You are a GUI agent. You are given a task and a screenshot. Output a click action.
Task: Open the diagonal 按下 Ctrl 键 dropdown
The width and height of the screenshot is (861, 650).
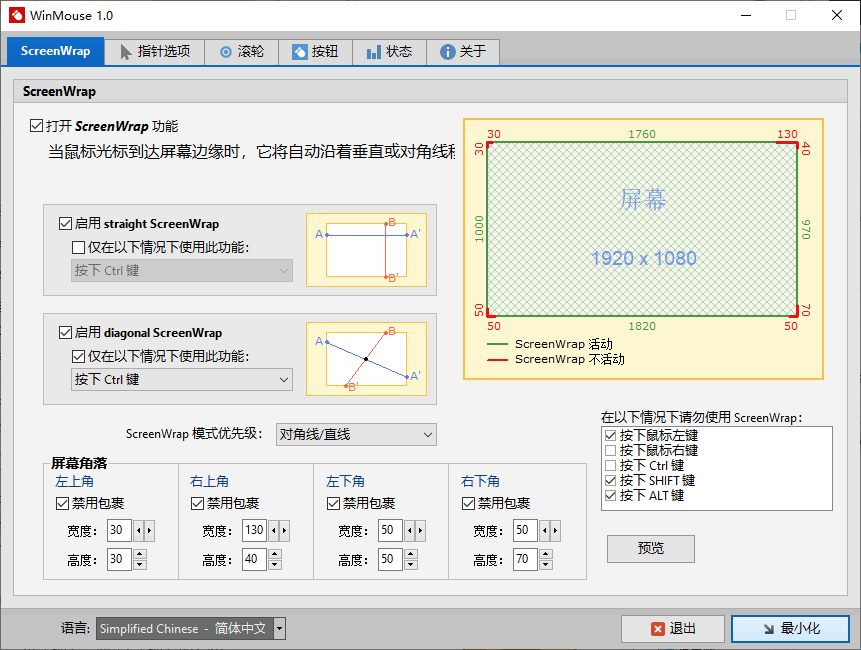pos(182,379)
